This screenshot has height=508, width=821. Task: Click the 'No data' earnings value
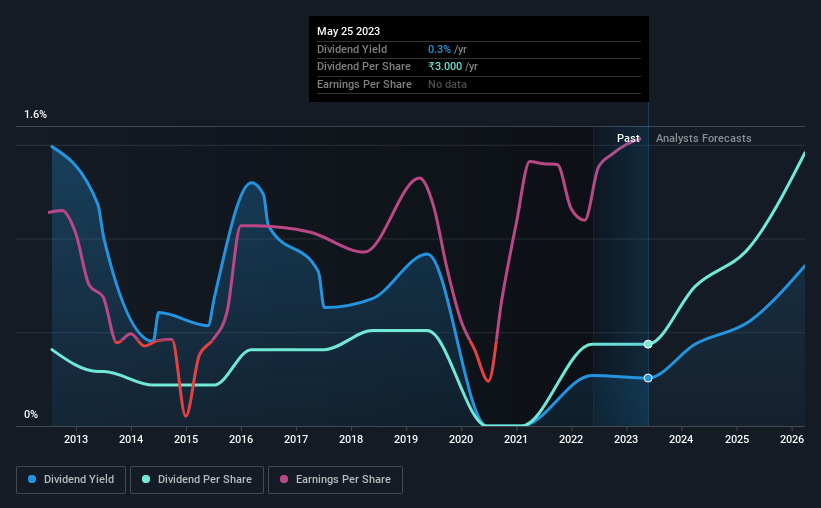(447, 84)
